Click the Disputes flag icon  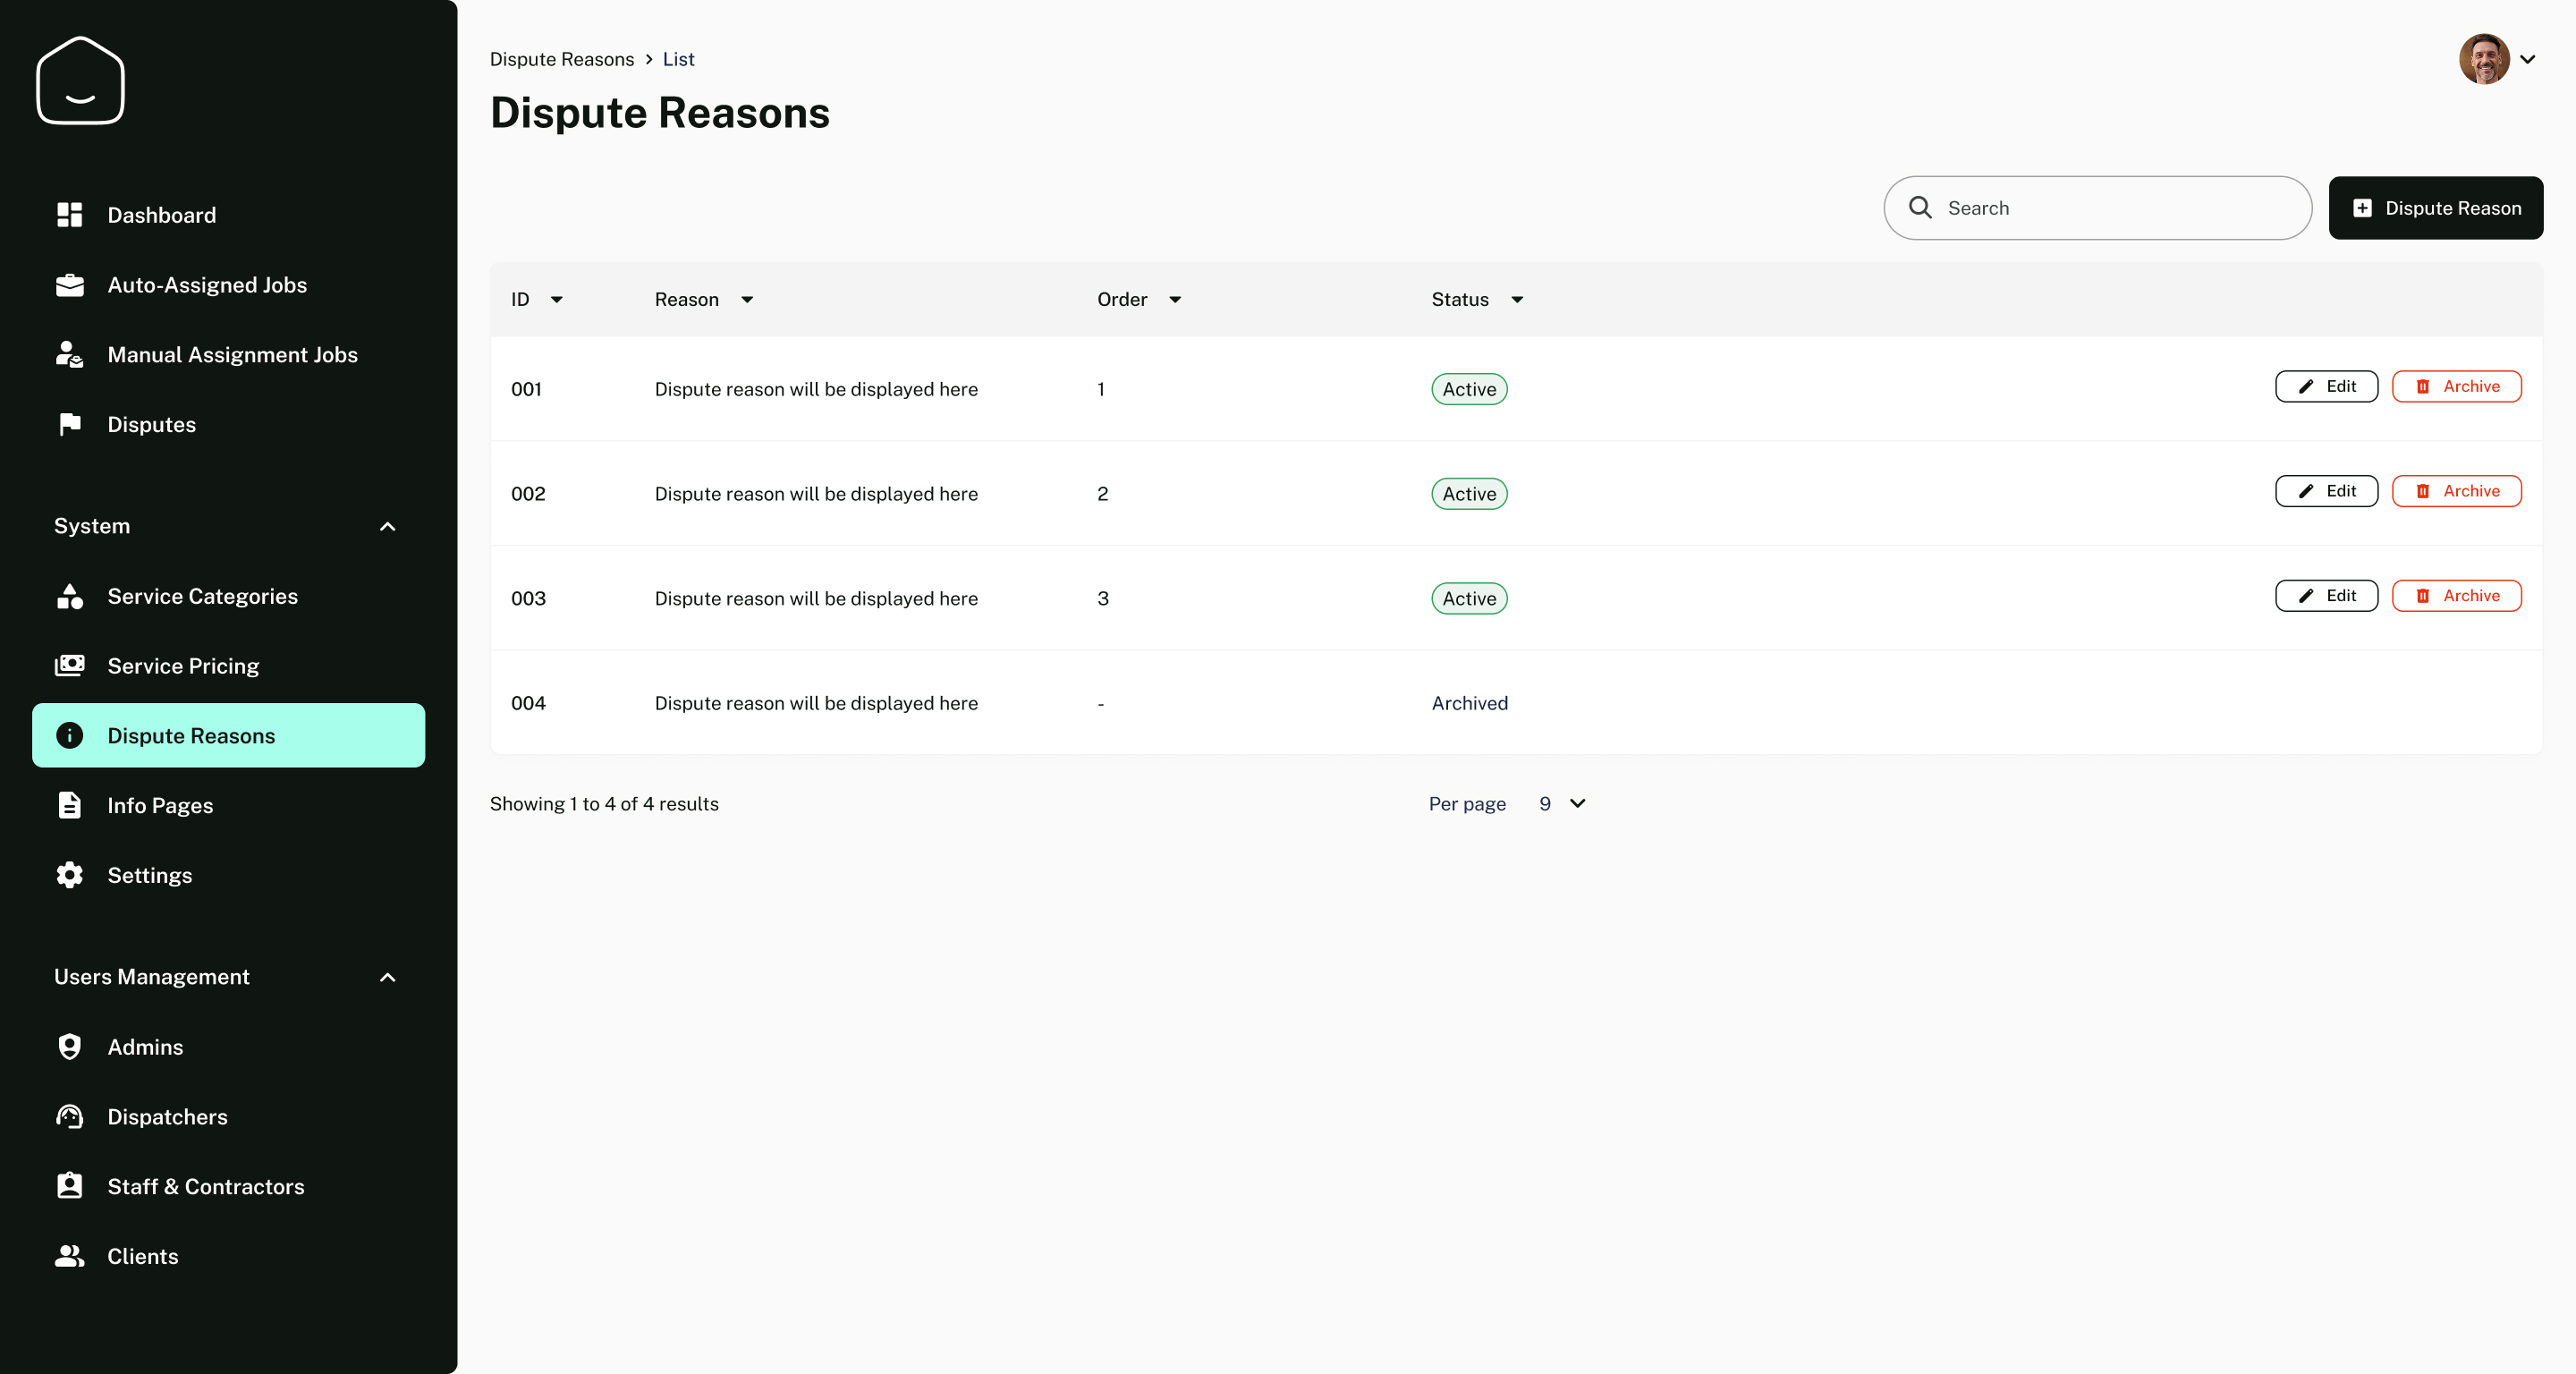[69, 424]
